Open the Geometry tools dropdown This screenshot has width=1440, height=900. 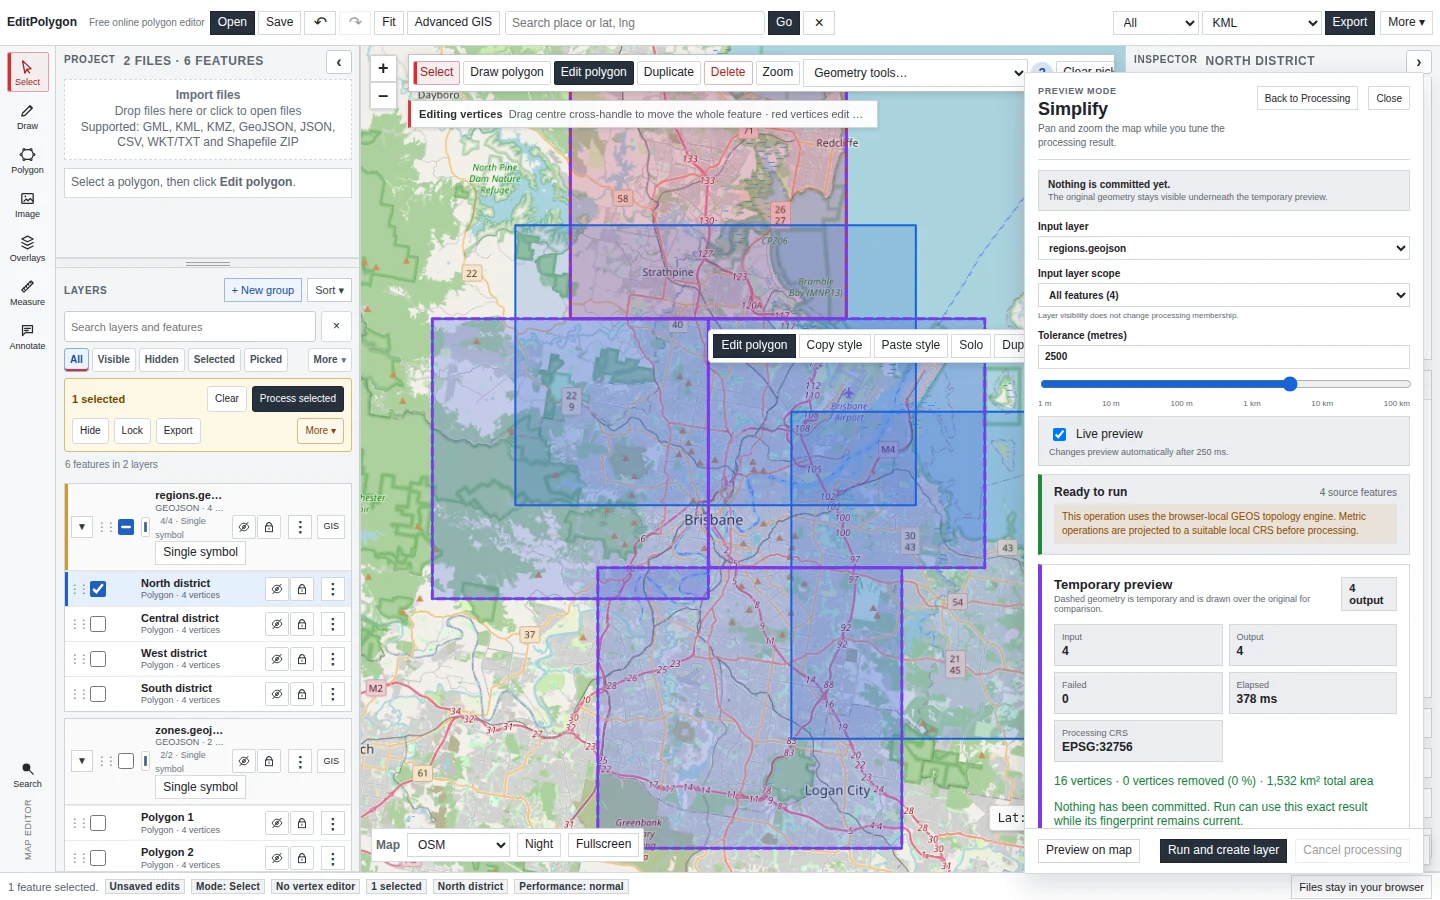pyautogui.click(x=915, y=72)
